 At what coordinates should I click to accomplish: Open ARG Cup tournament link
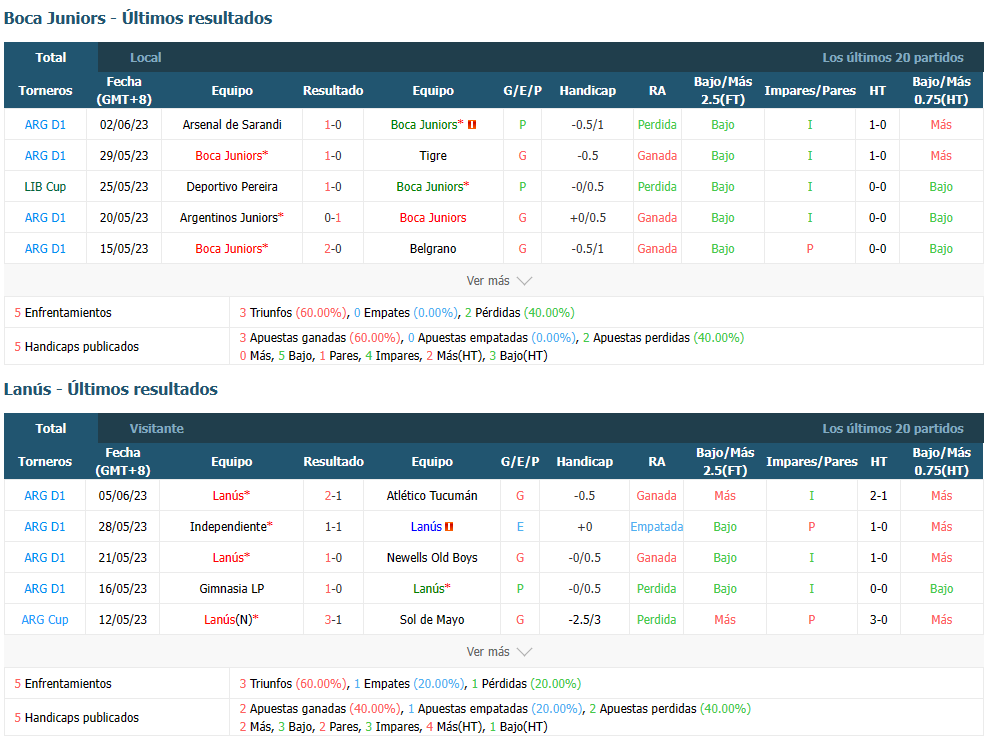(44, 620)
